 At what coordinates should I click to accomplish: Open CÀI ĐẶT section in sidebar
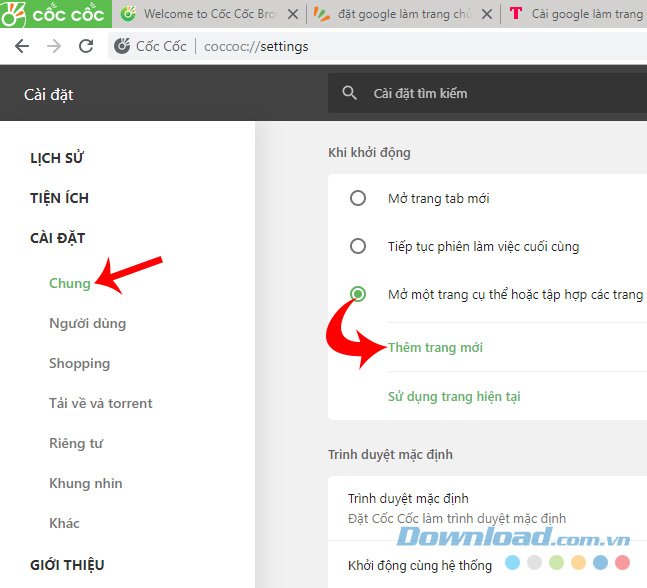(x=58, y=238)
